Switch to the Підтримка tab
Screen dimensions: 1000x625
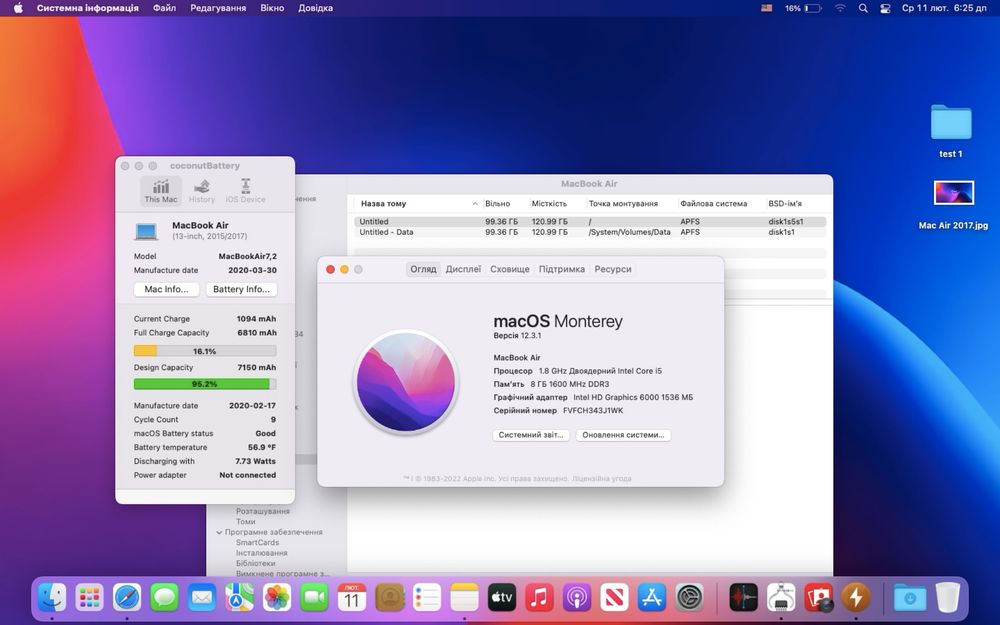coord(562,269)
